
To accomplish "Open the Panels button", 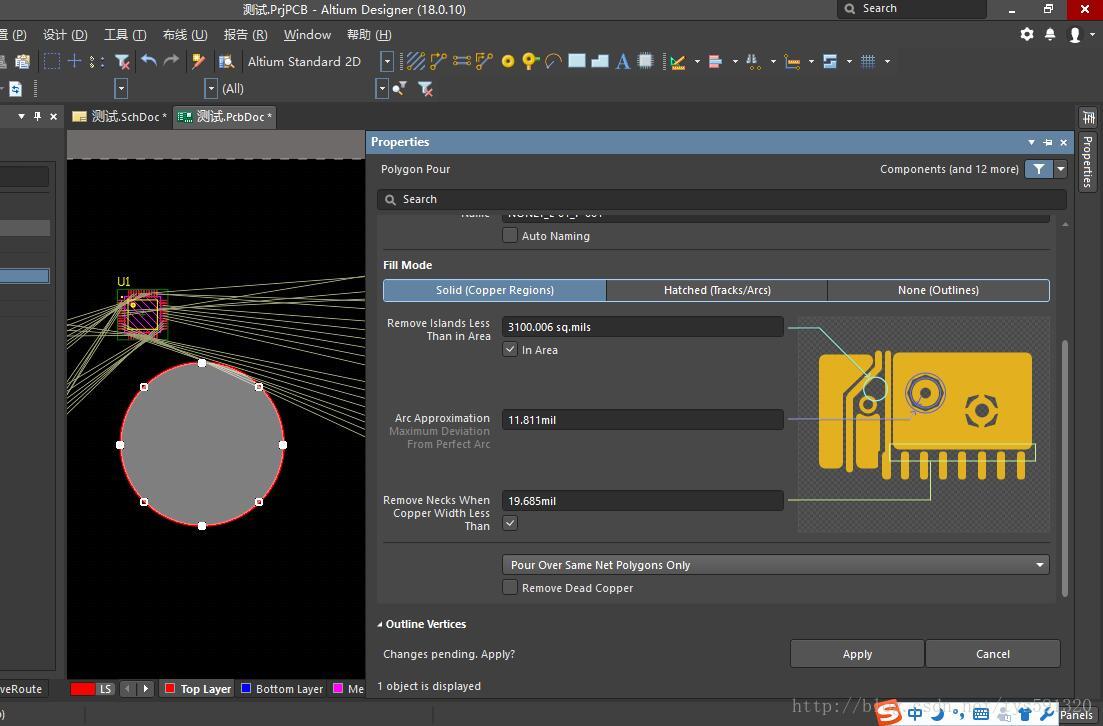I will [1076, 715].
